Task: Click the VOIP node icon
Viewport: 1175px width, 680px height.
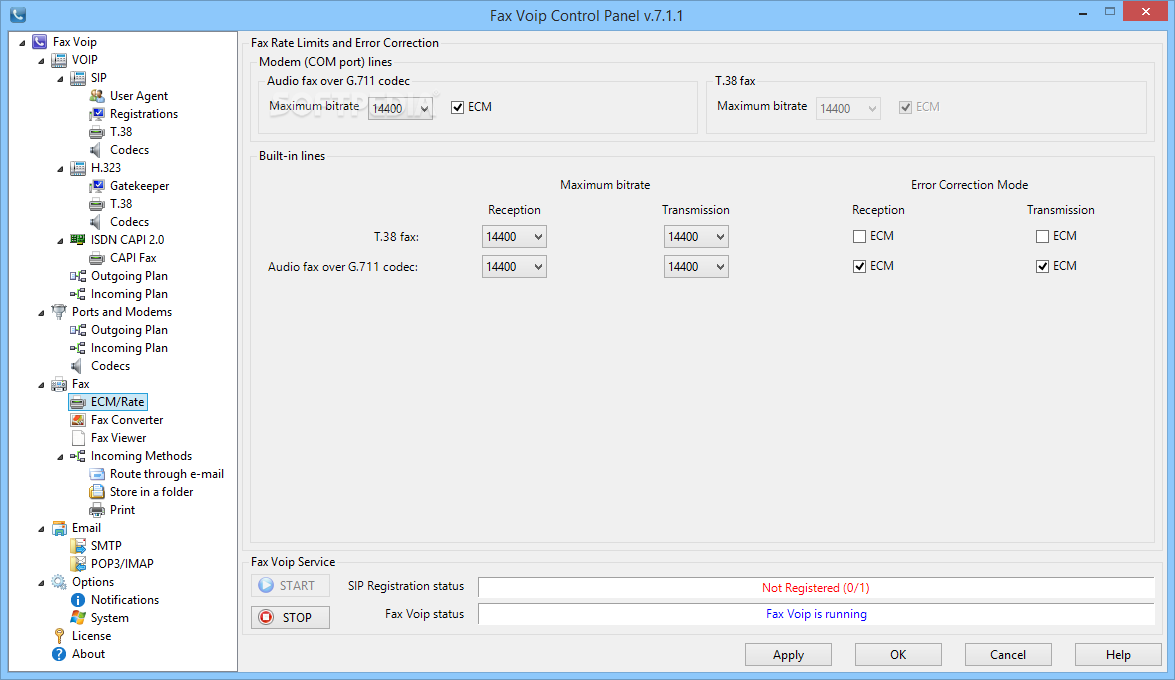Action: click(x=58, y=60)
